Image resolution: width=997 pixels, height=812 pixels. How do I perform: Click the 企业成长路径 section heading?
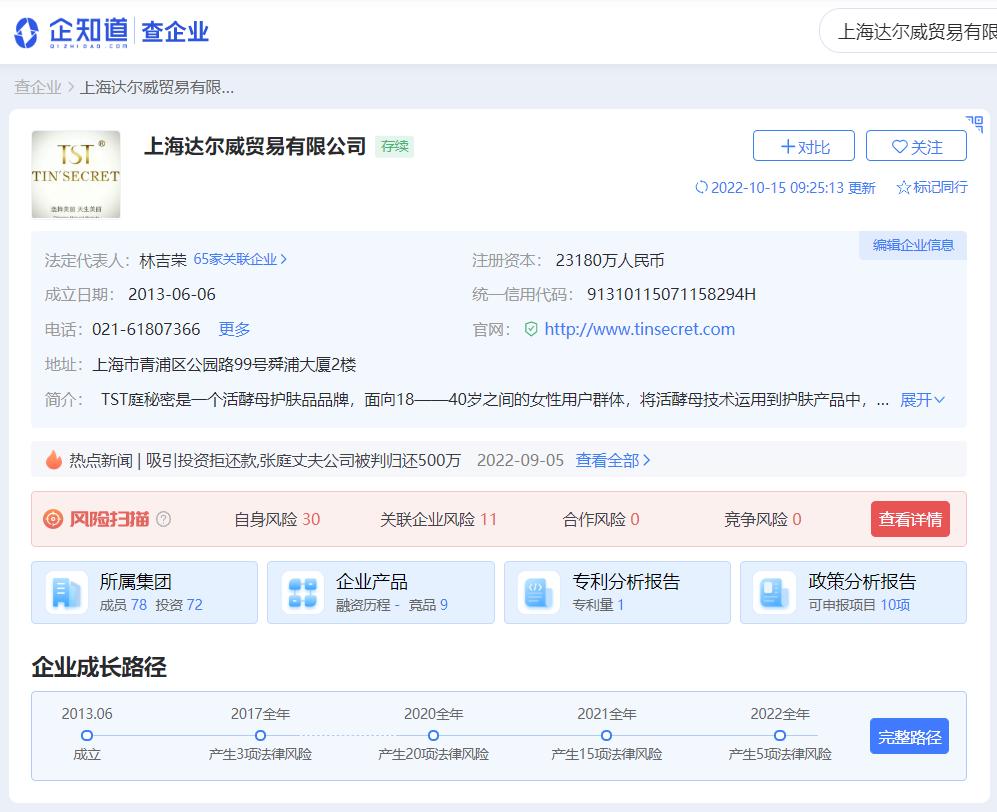pos(99,667)
